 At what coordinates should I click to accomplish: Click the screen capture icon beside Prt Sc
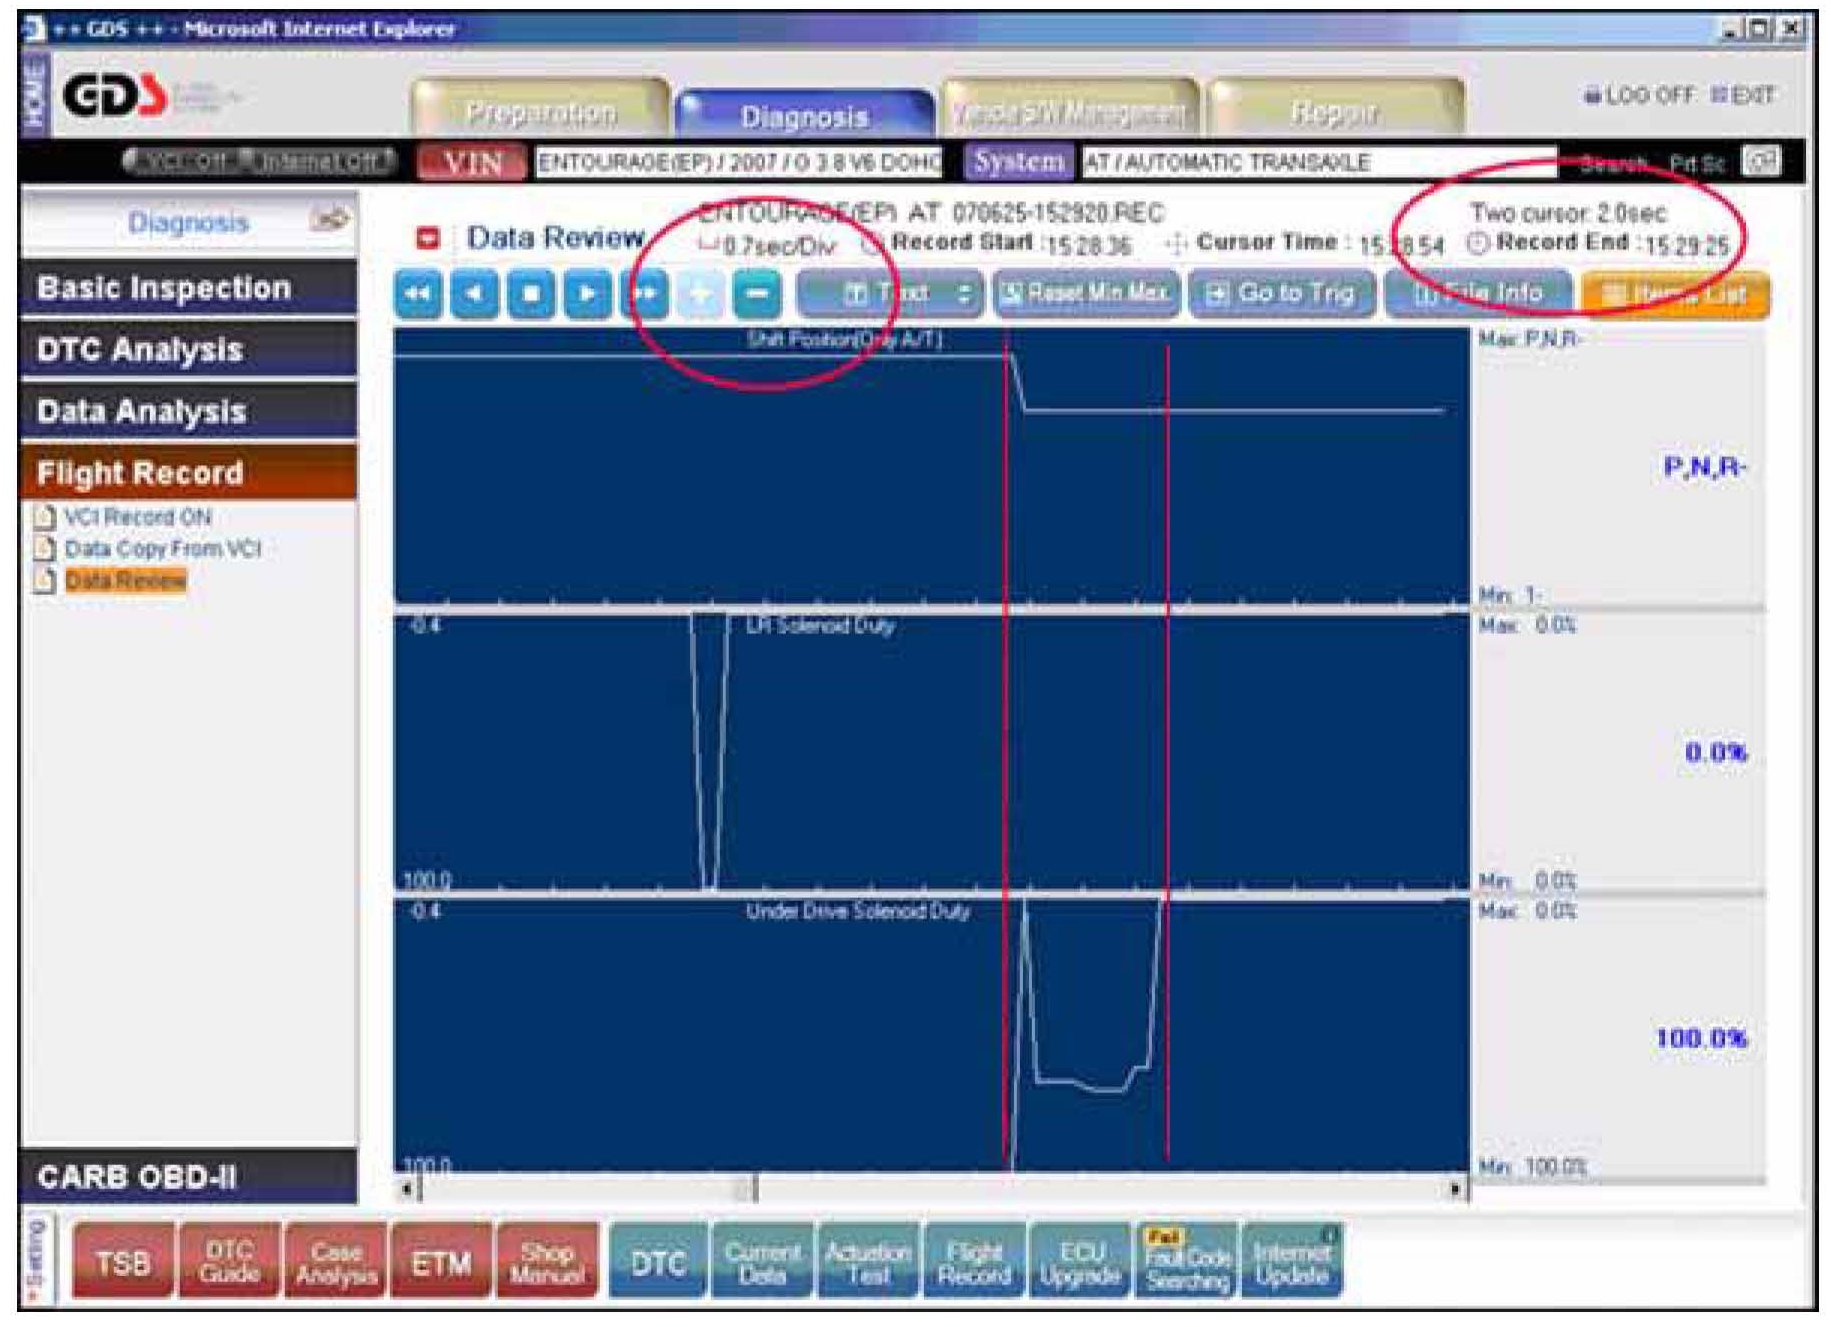click(1760, 162)
